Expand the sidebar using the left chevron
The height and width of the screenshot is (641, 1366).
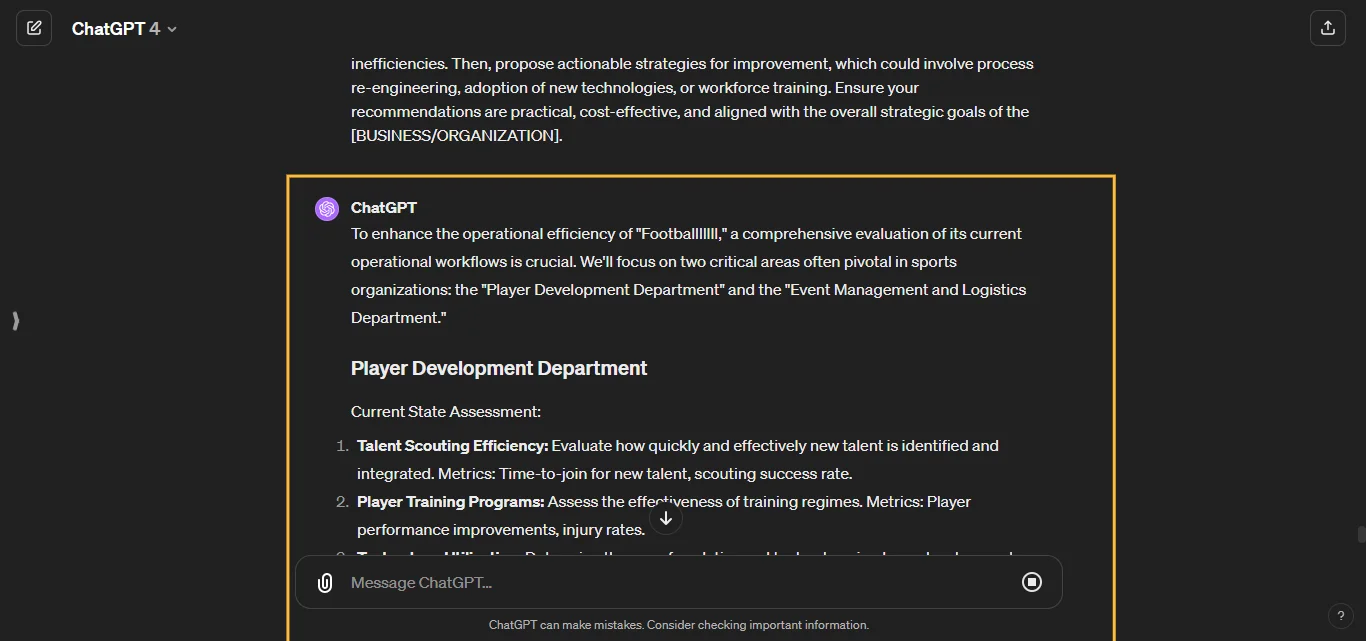(x=15, y=321)
